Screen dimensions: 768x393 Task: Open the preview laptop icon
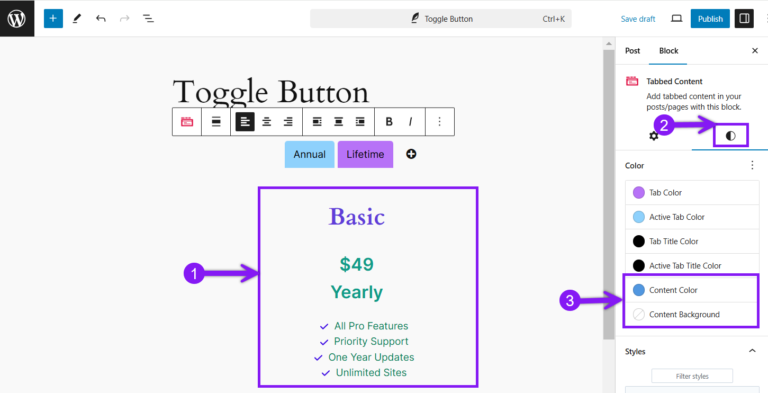676,19
